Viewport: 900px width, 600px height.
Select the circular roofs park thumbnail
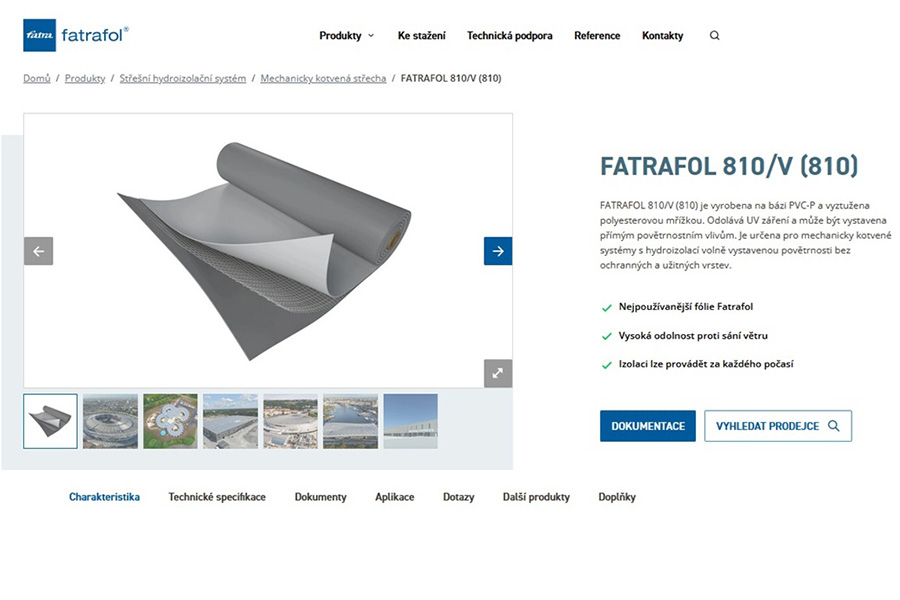click(170, 421)
